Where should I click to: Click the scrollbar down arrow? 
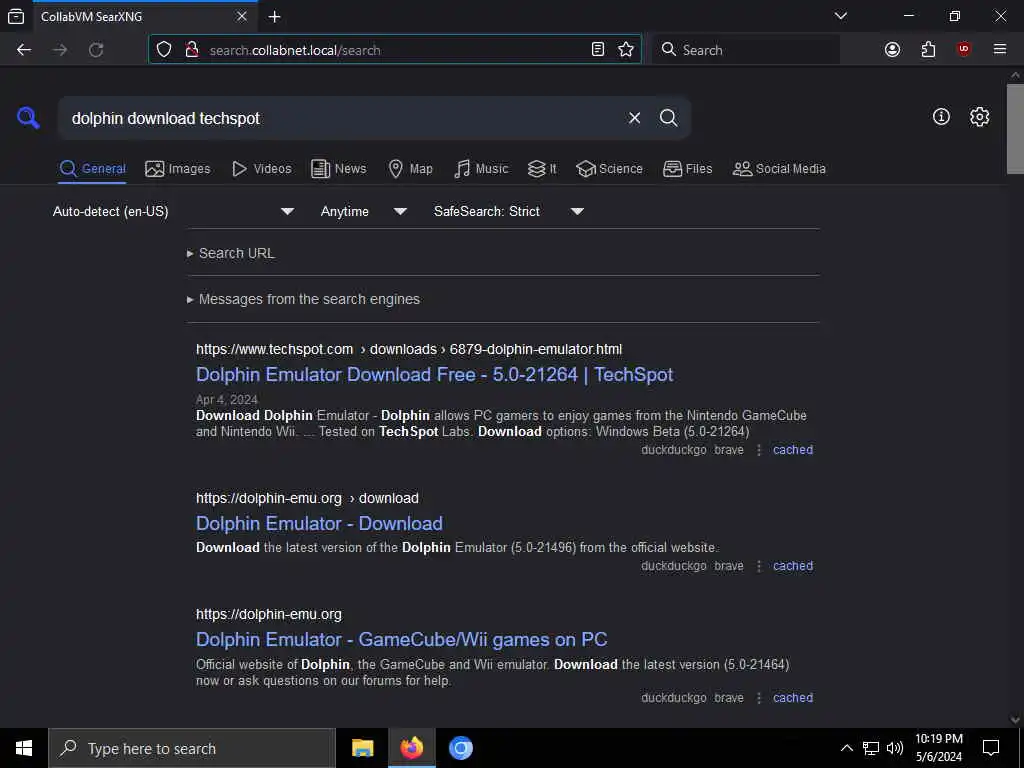(1015, 720)
